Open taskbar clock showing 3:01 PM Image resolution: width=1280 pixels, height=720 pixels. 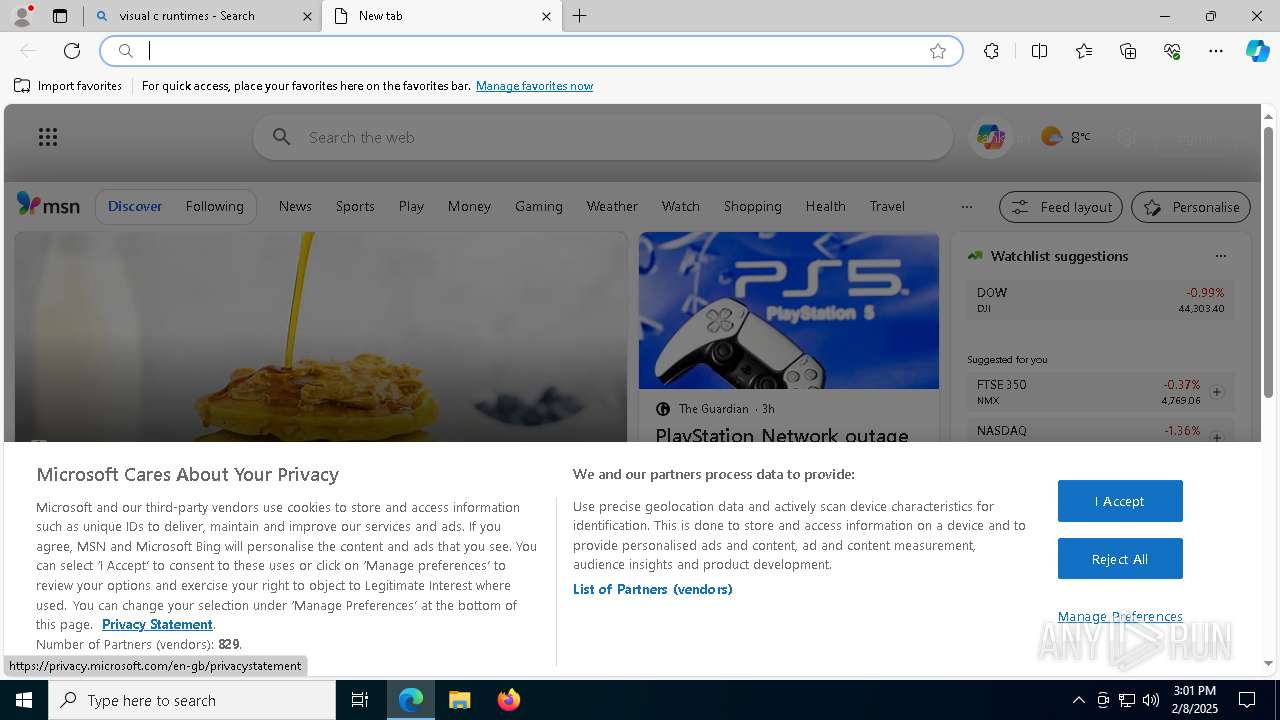click(1195, 700)
